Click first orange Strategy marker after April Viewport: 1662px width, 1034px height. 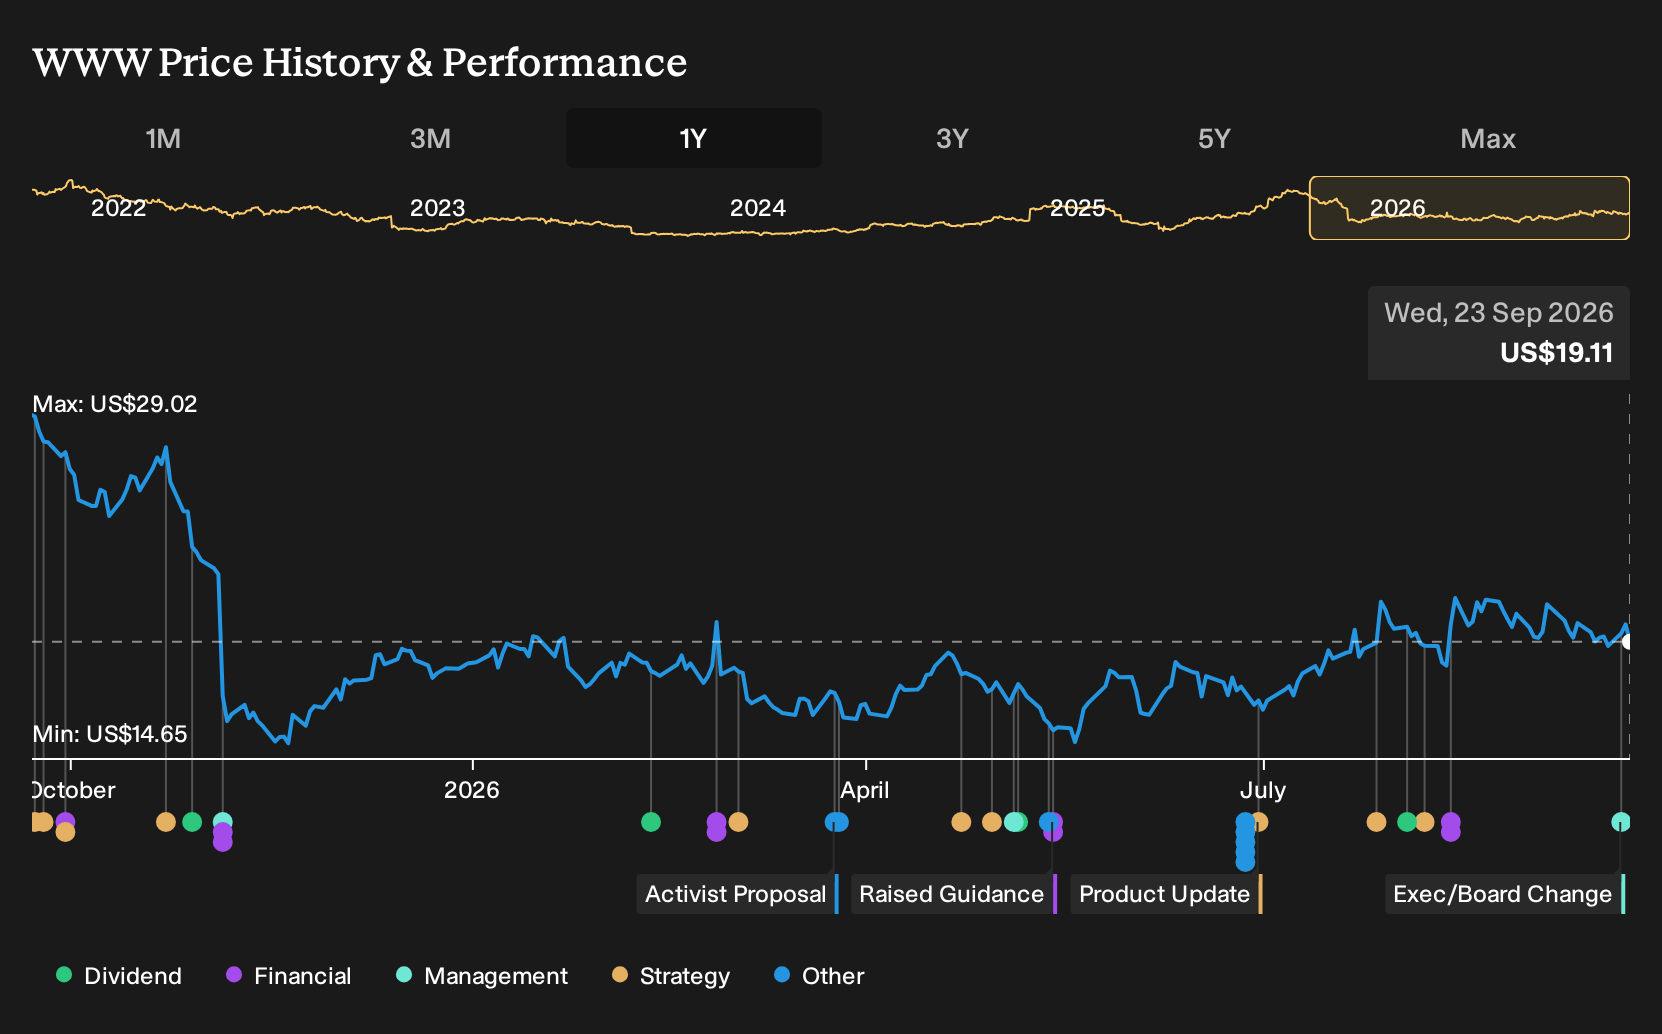point(961,822)
